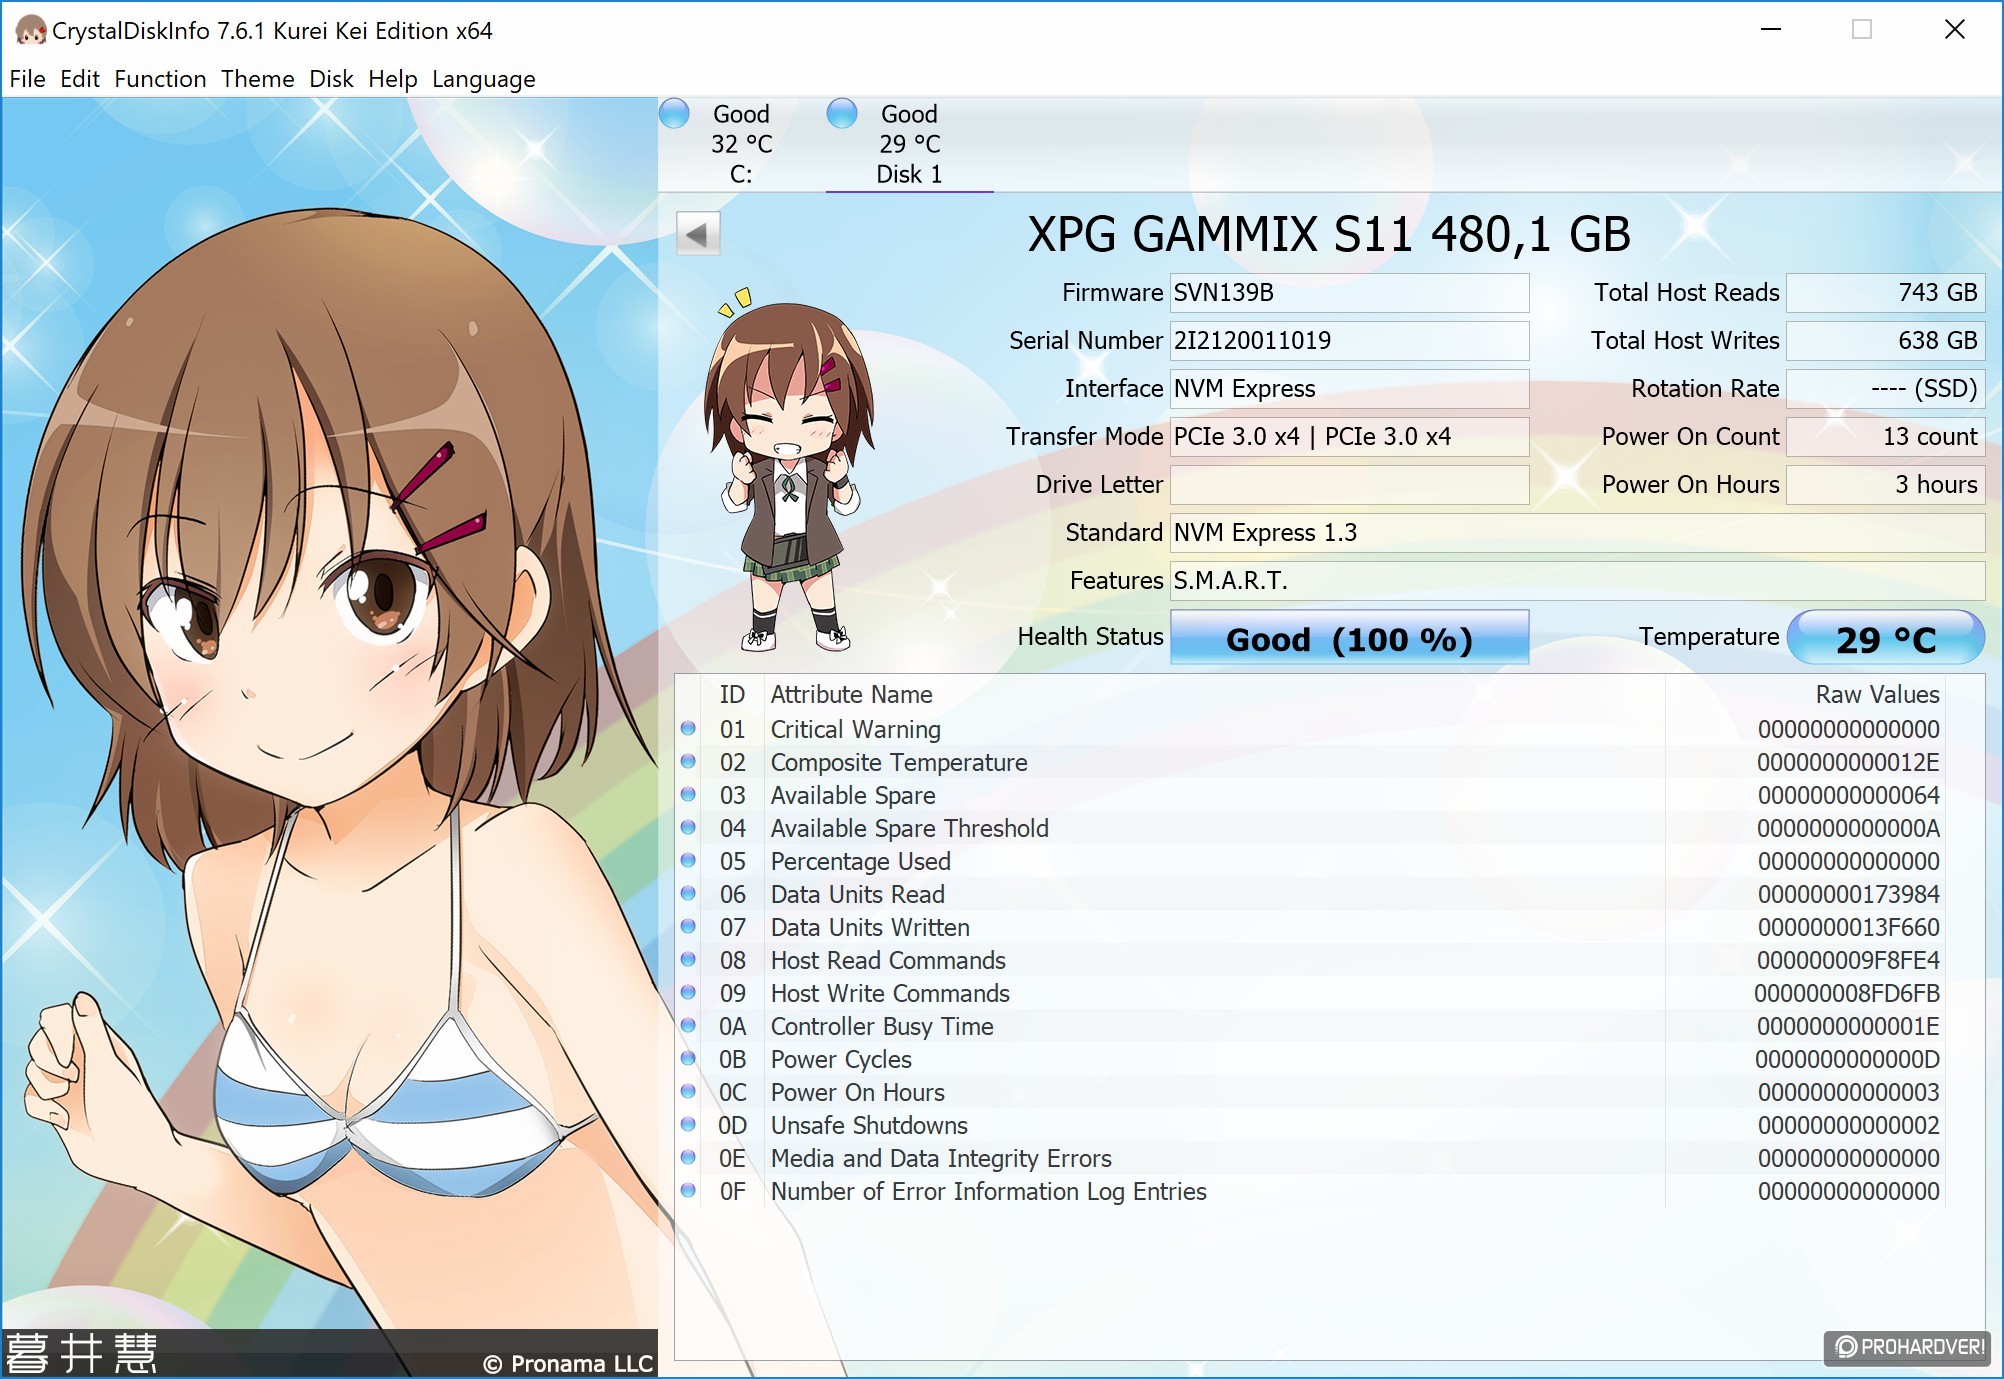Click status dot for Error Information Log Entries
The width and height of the screenshot is (2004, 1379).
(x=688, y=1191)
